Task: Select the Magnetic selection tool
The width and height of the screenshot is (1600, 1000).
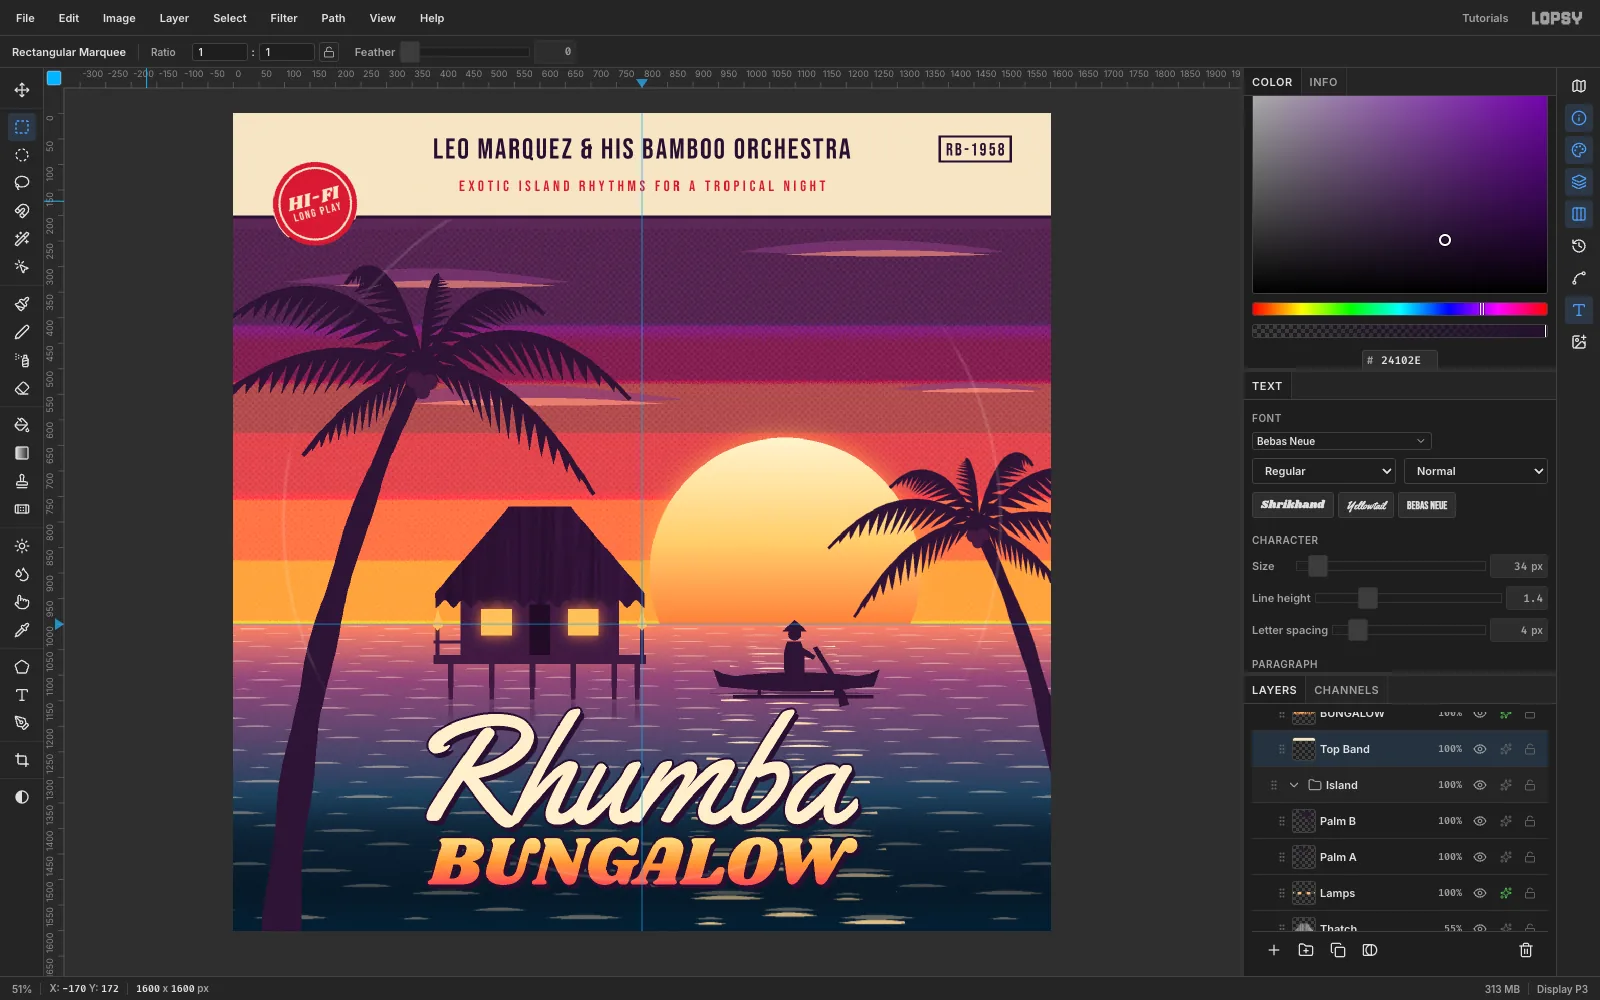Action: [22, 211]
